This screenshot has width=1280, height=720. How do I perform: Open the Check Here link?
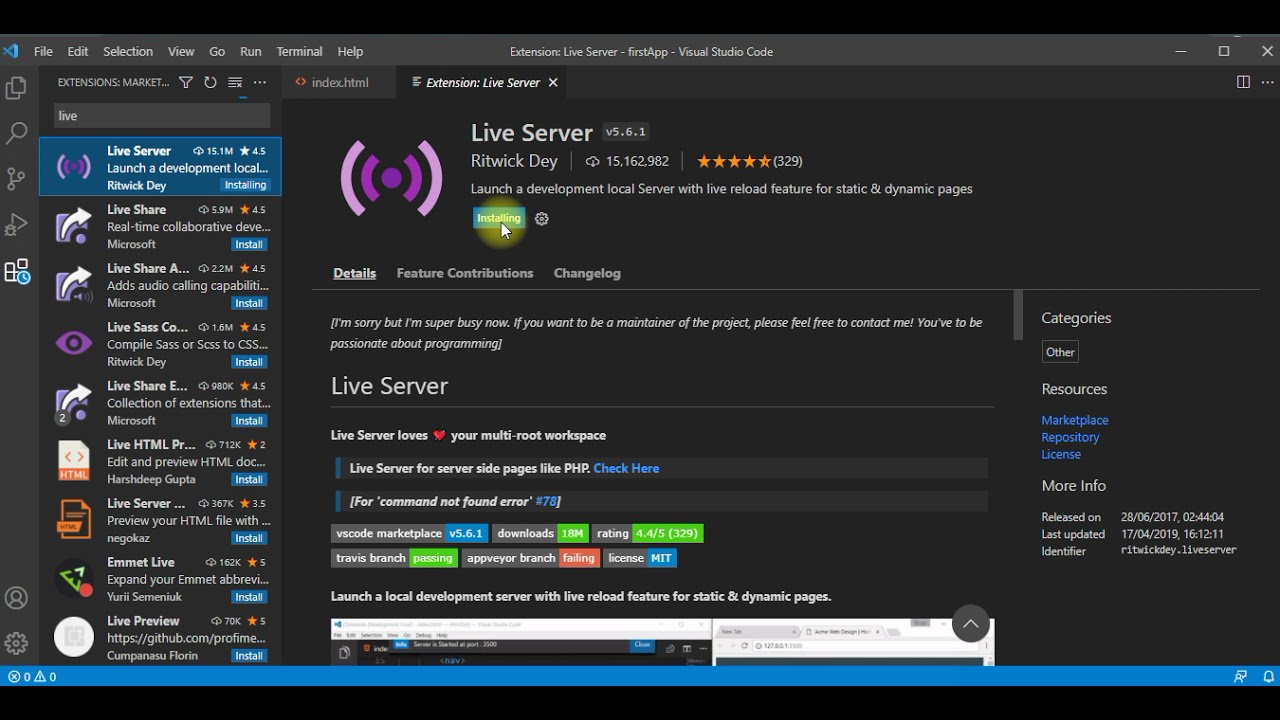tap(626, 468)
